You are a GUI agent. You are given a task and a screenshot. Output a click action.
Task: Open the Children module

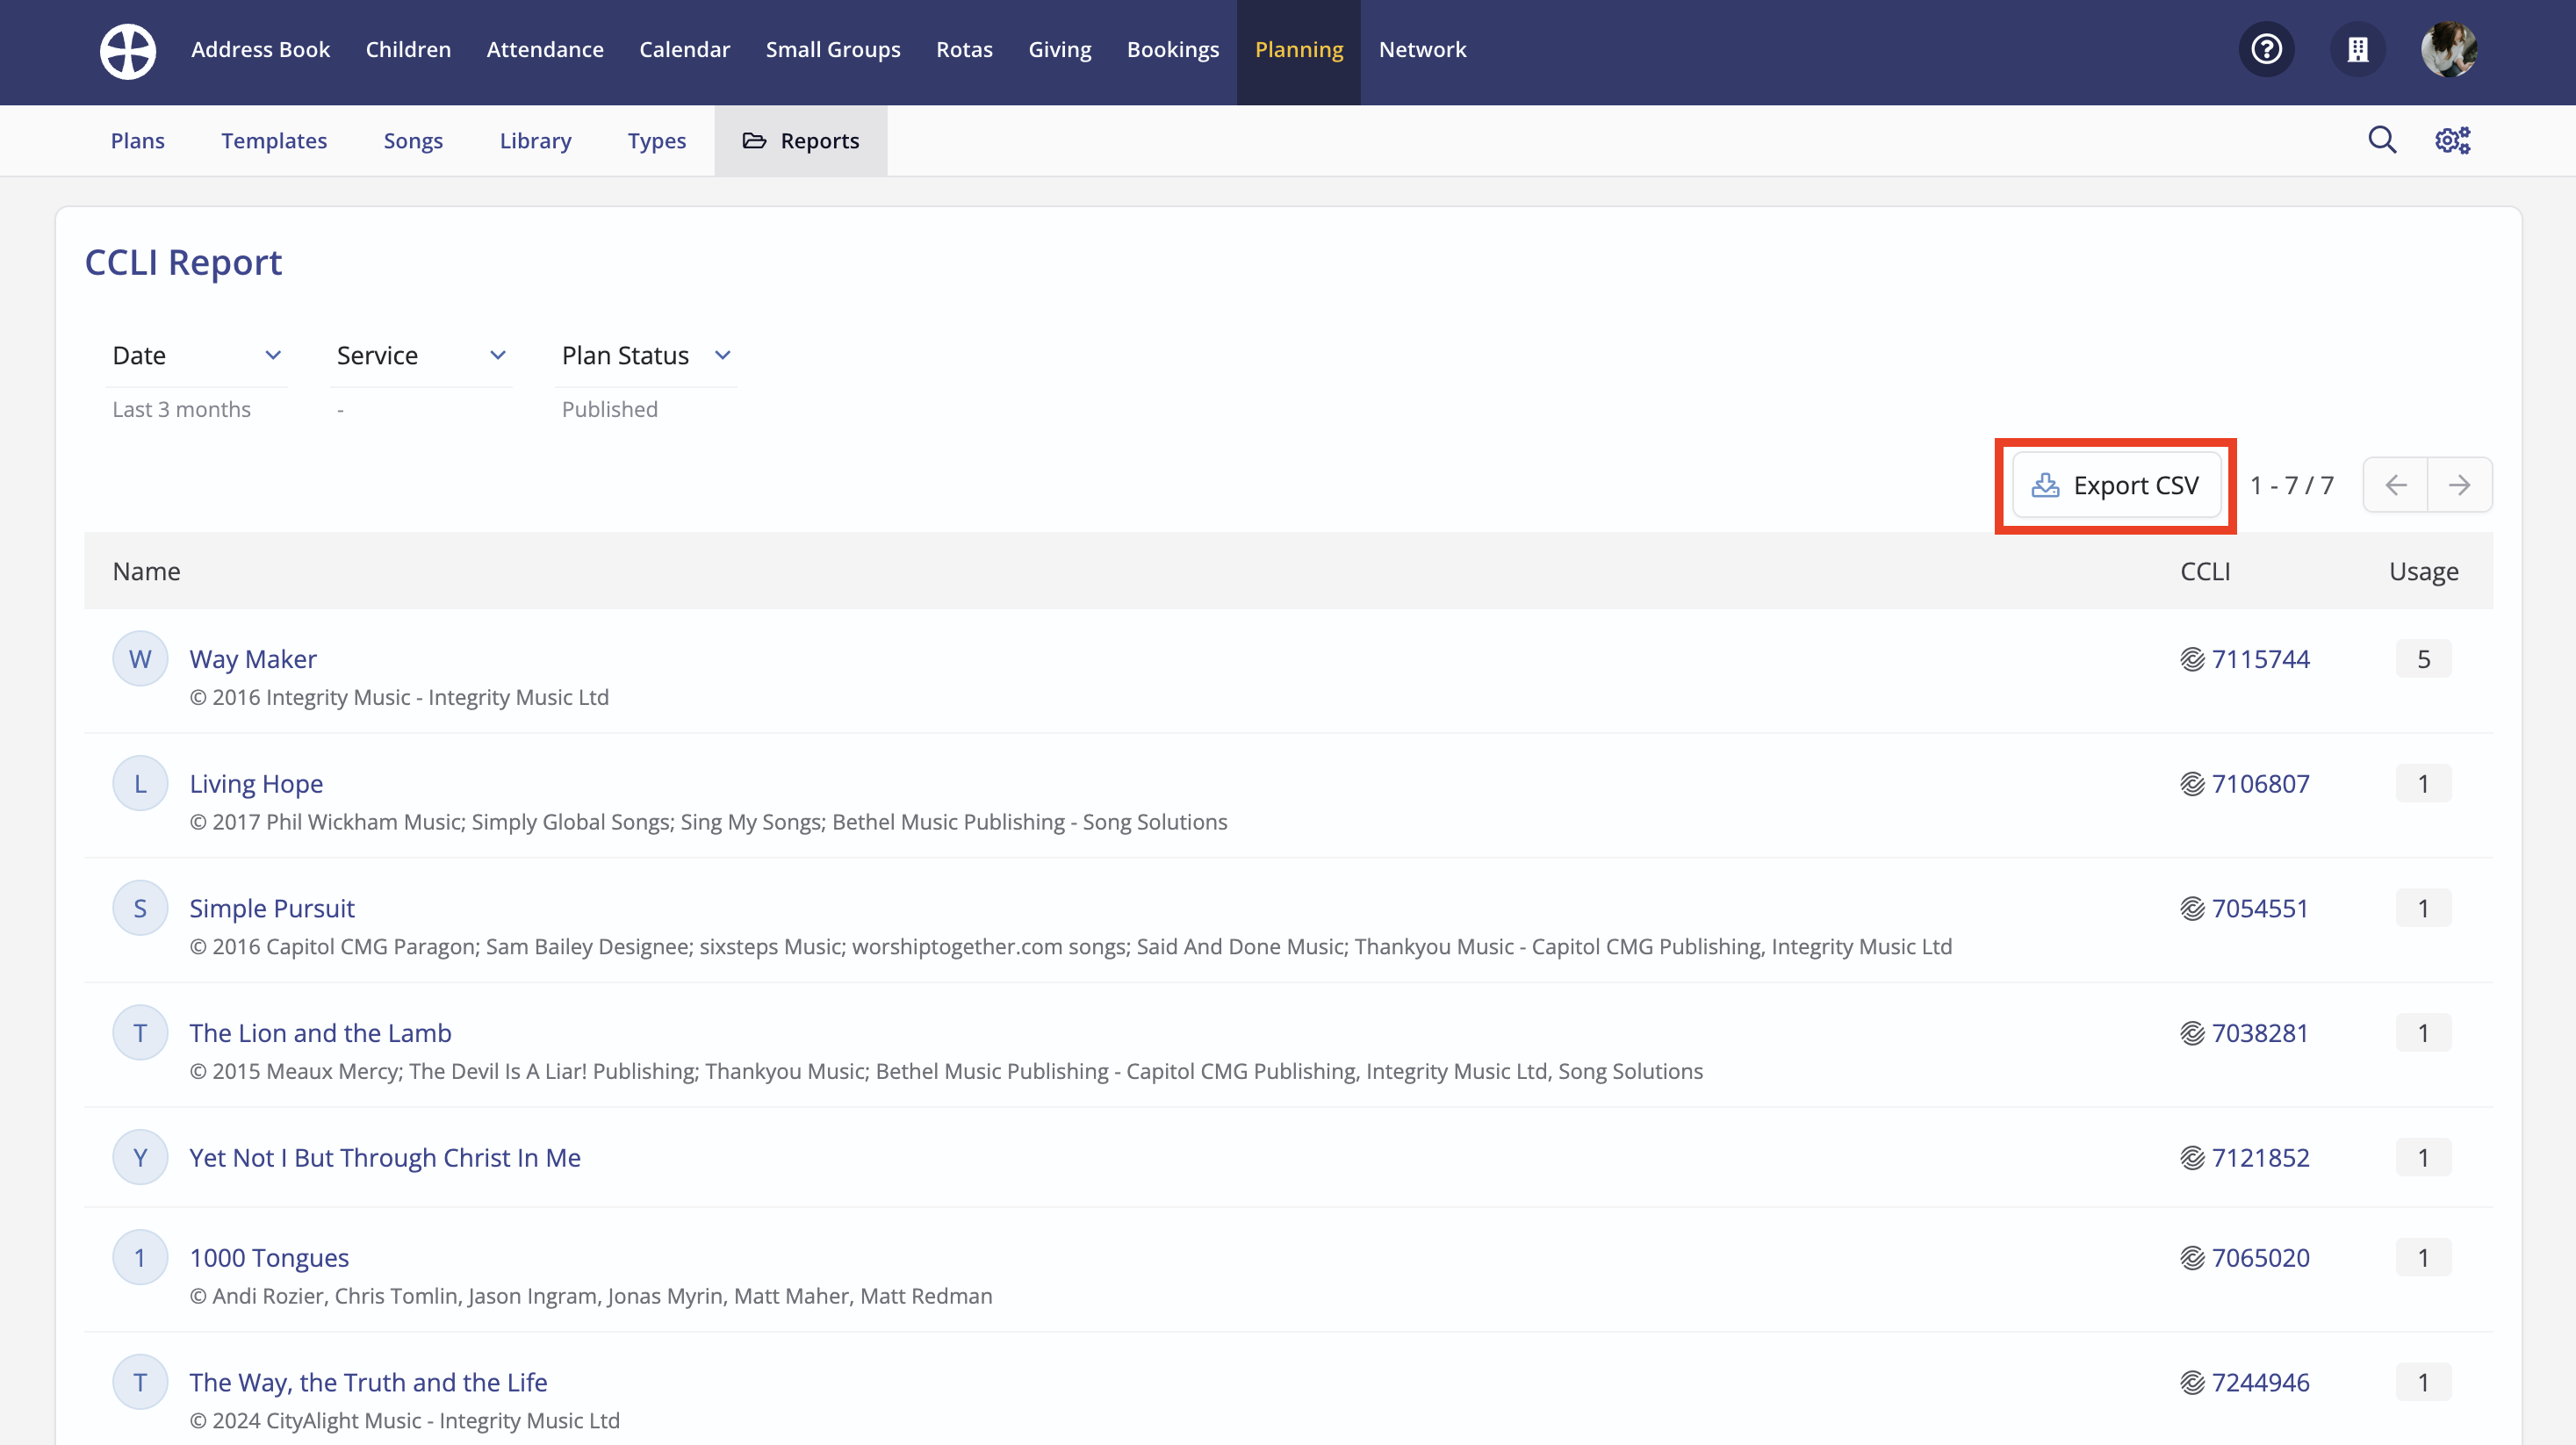408,49
